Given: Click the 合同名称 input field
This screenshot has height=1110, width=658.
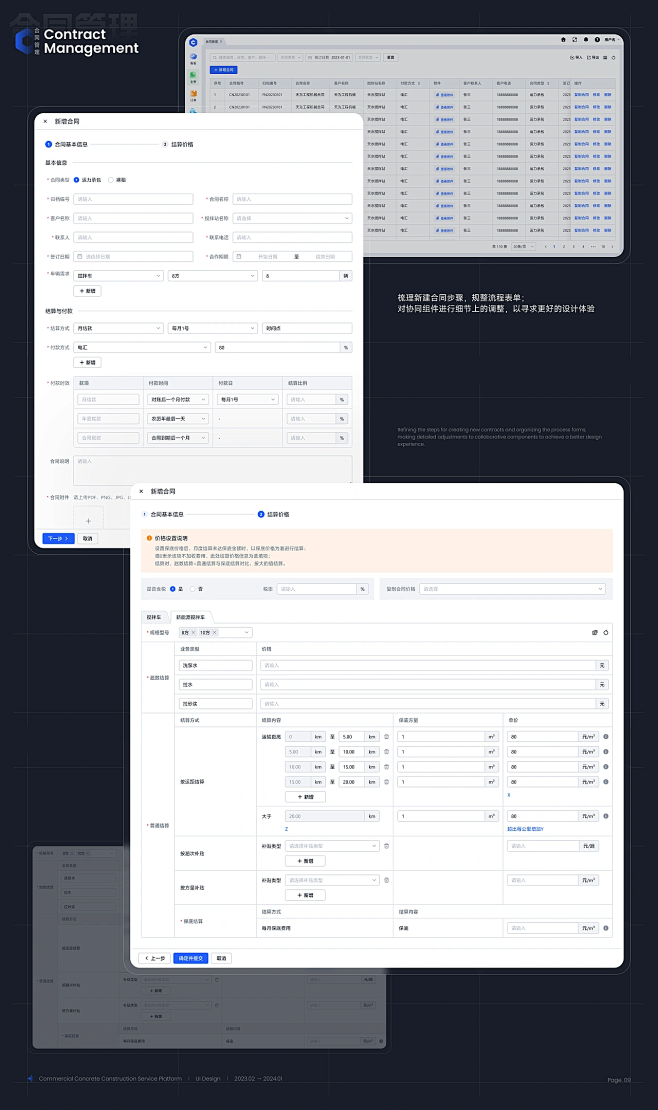Looking at the screenshot, I should (x=292, y=199).
